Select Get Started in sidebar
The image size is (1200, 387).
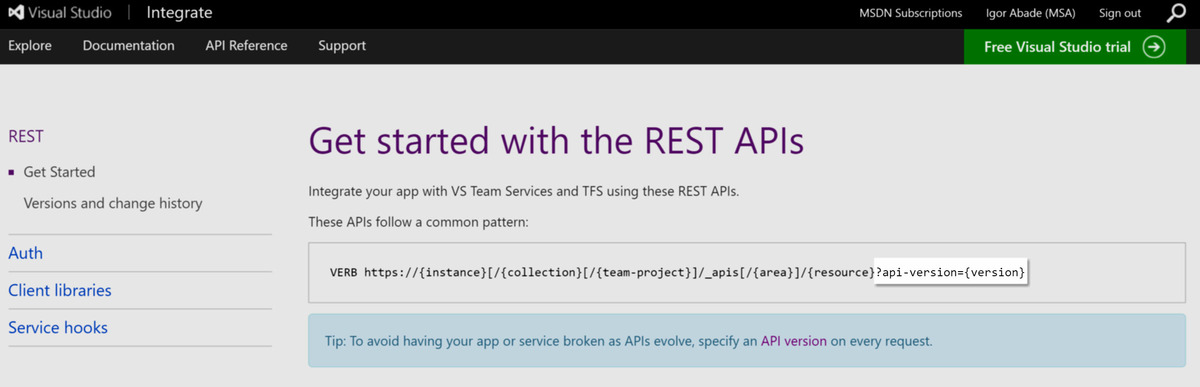pyautogui.click(x=59, y=172)
